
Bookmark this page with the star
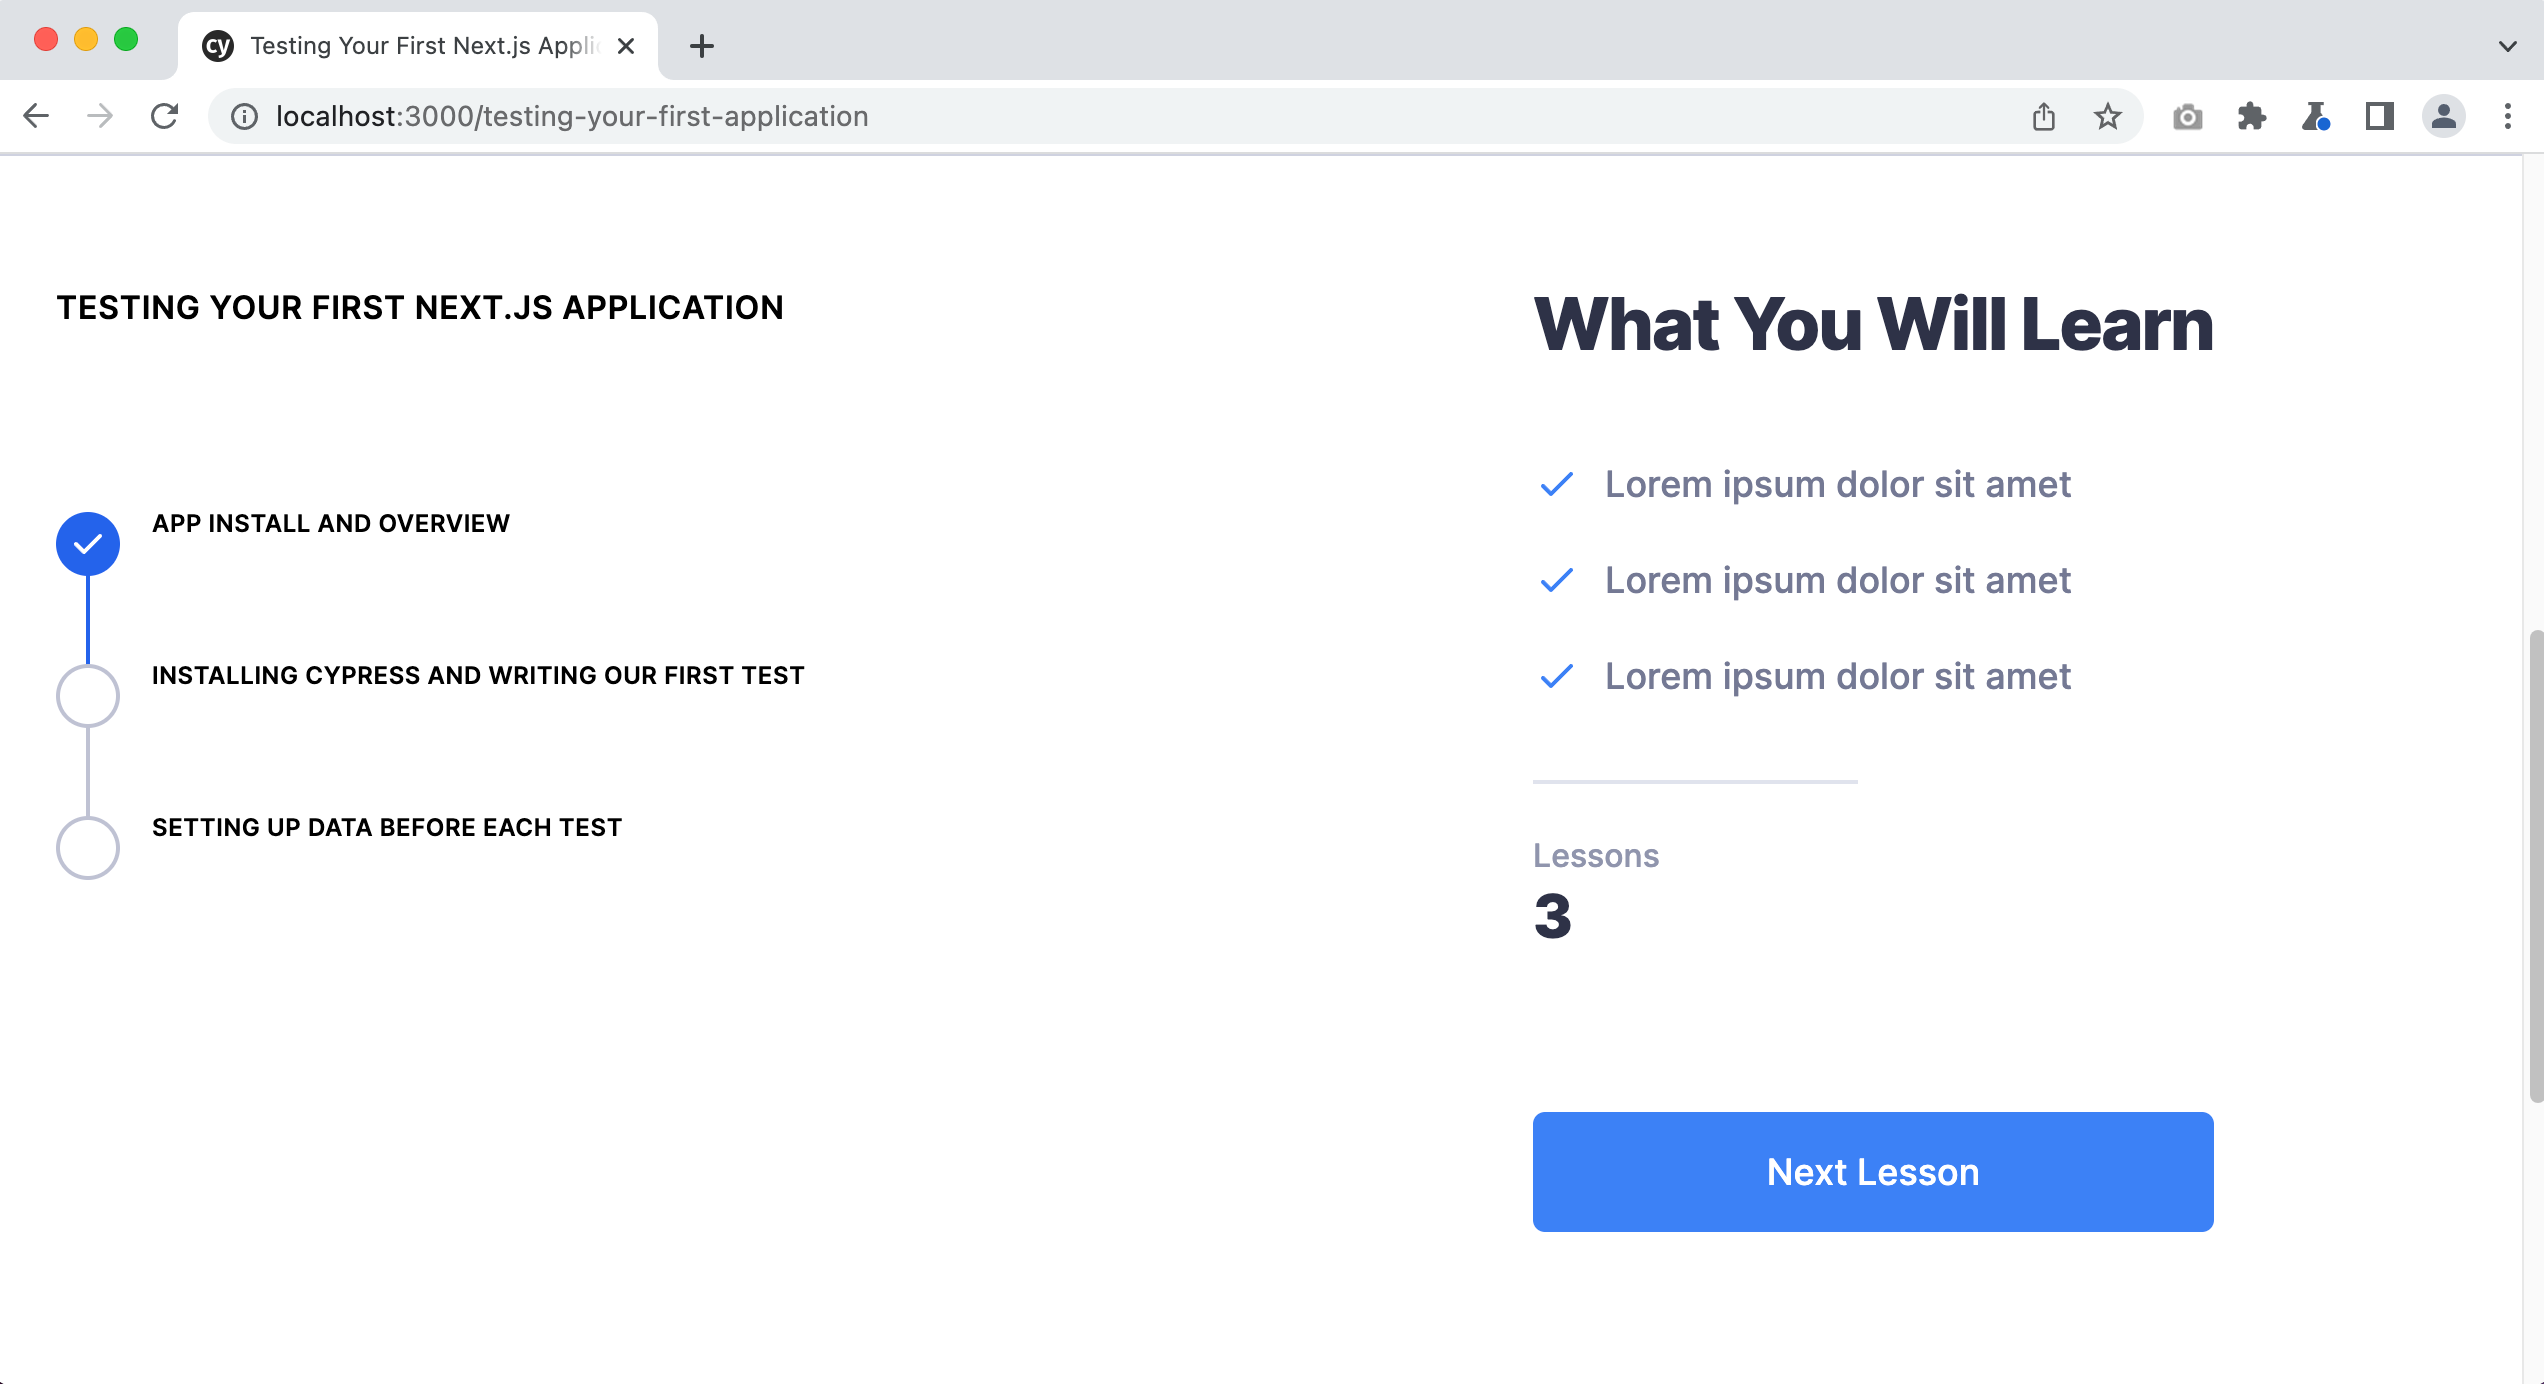[2108, 117]
